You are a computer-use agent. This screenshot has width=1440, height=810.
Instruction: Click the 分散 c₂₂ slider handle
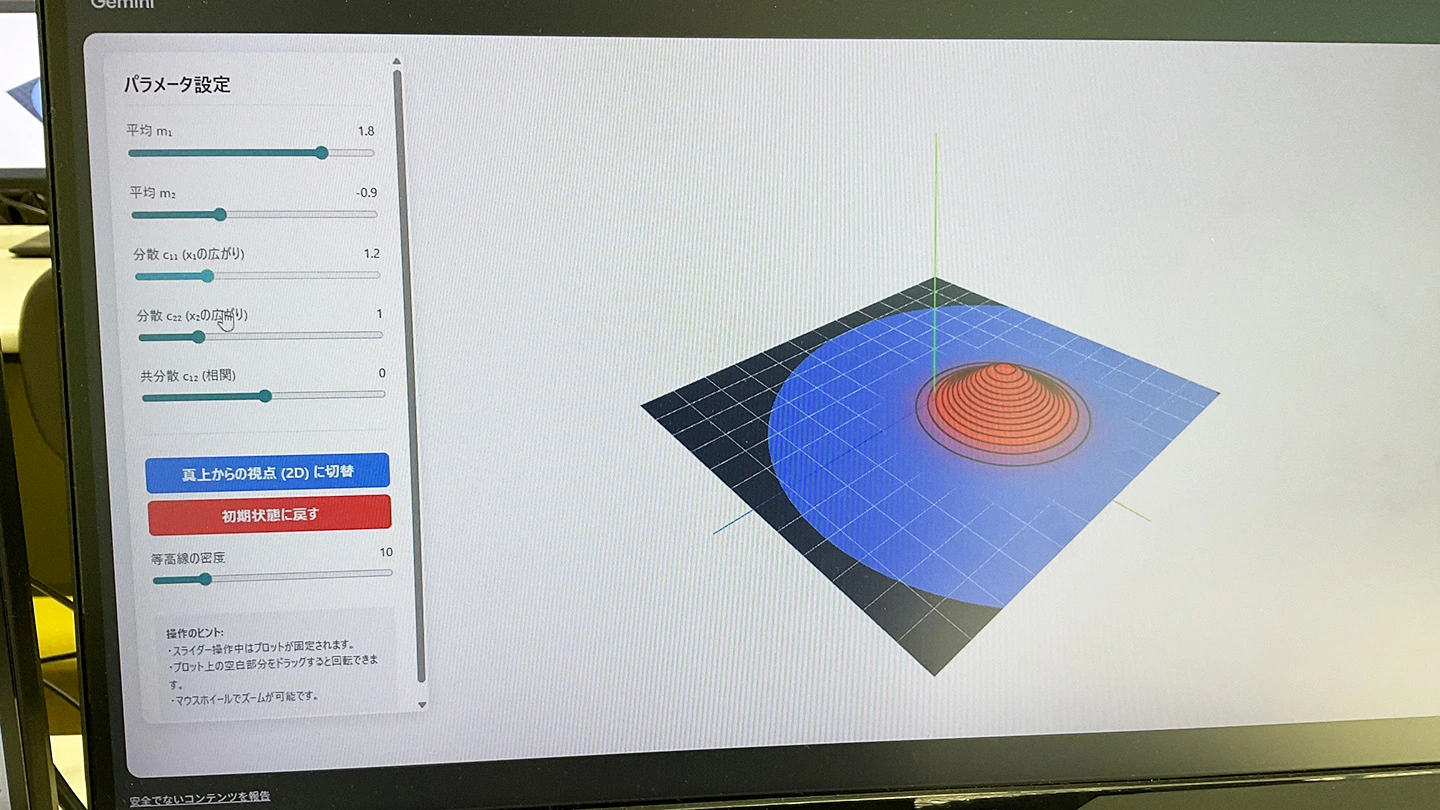pos(198,336)
